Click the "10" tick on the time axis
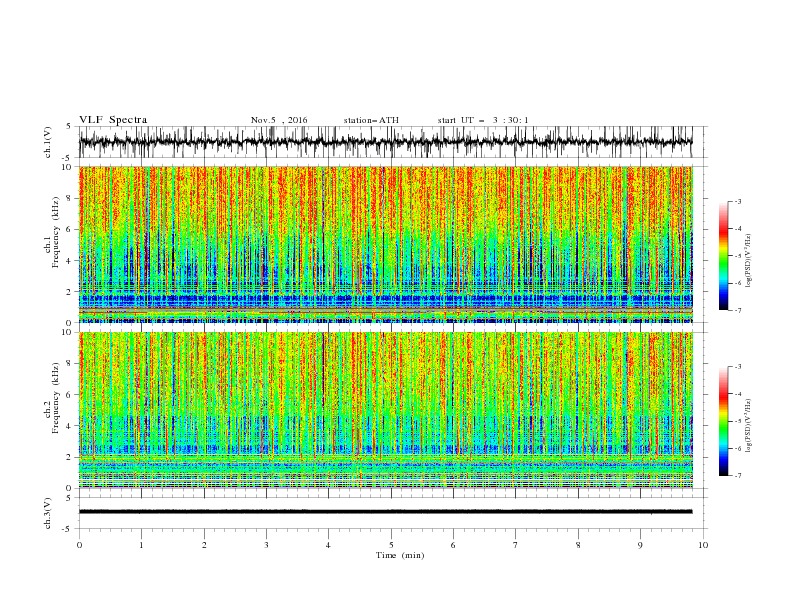Image resolution: width=792 pixels, height=612 pixels. coord(703,545)
